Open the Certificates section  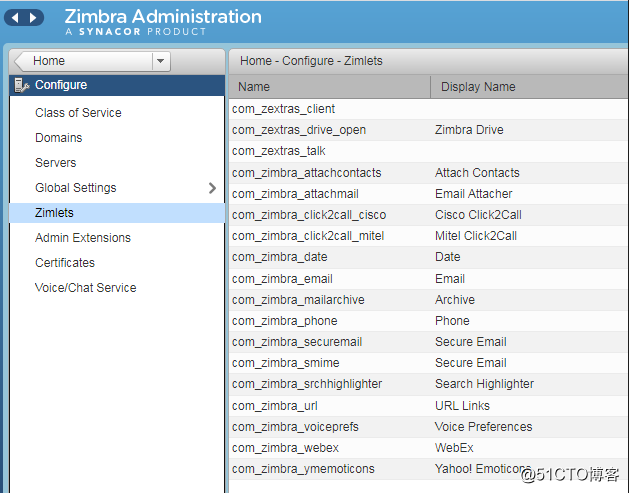tap(65, 263)
